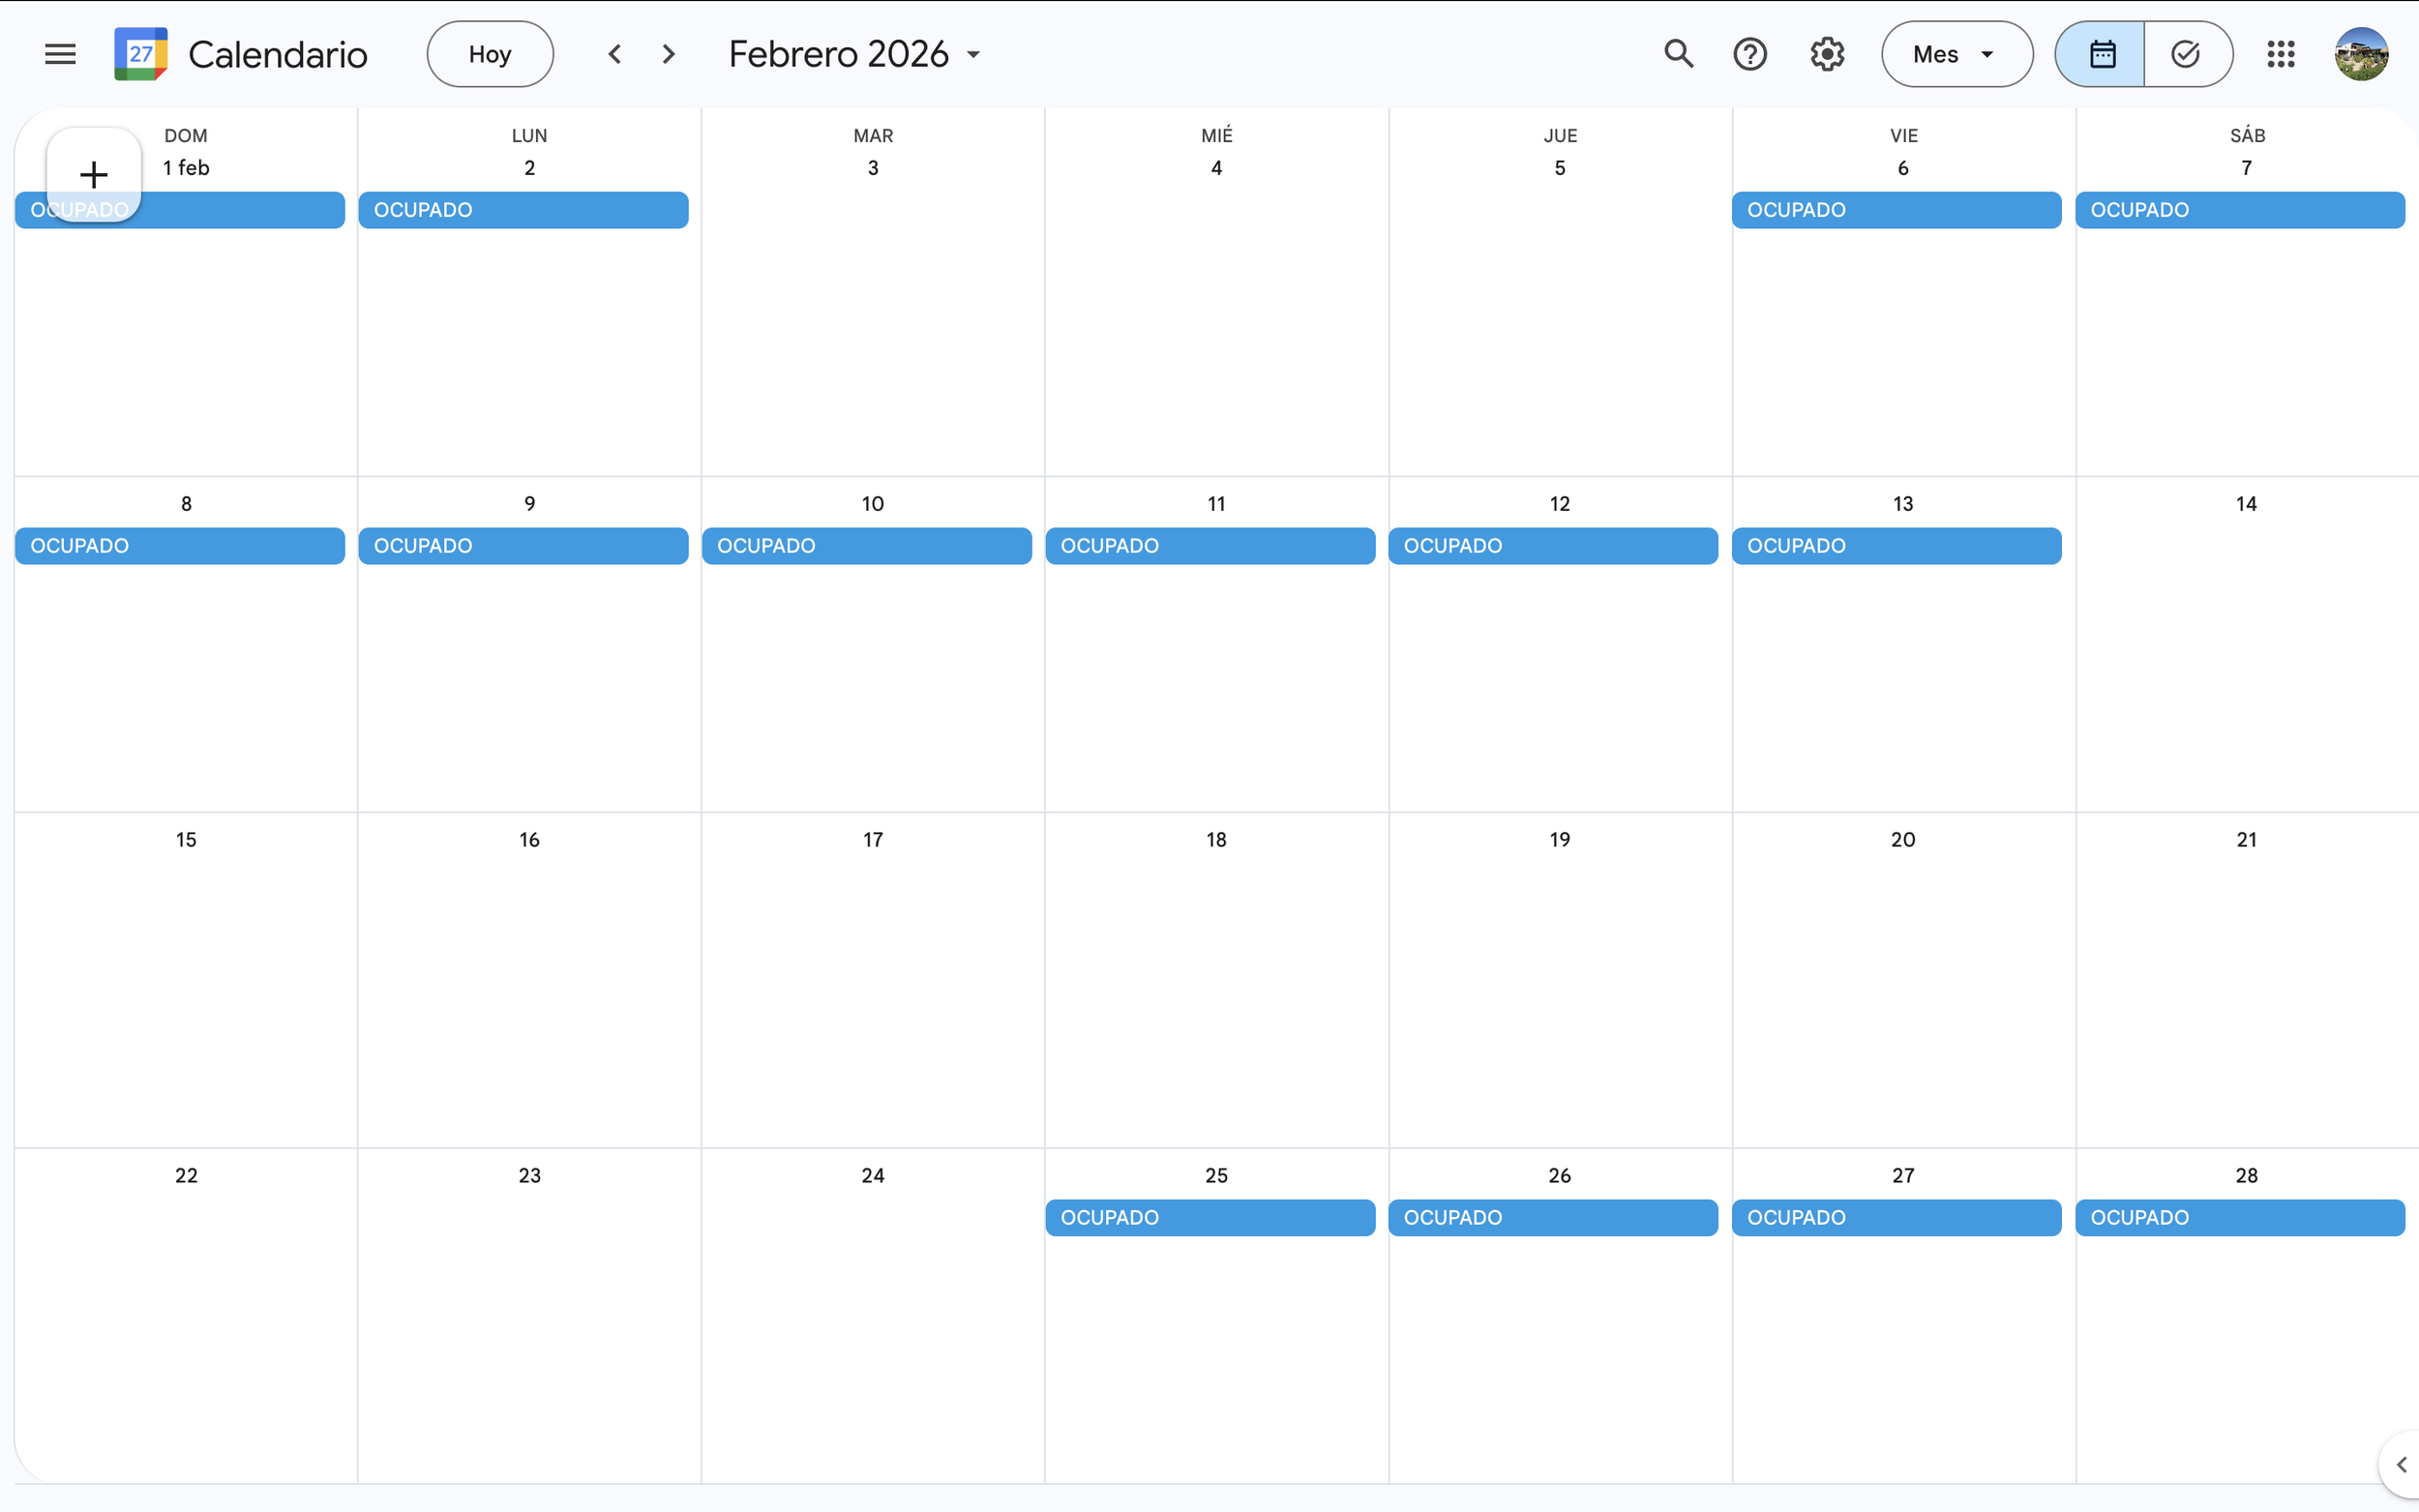
Task: Switch to calendar view toggle
Action: point(2101,54)
